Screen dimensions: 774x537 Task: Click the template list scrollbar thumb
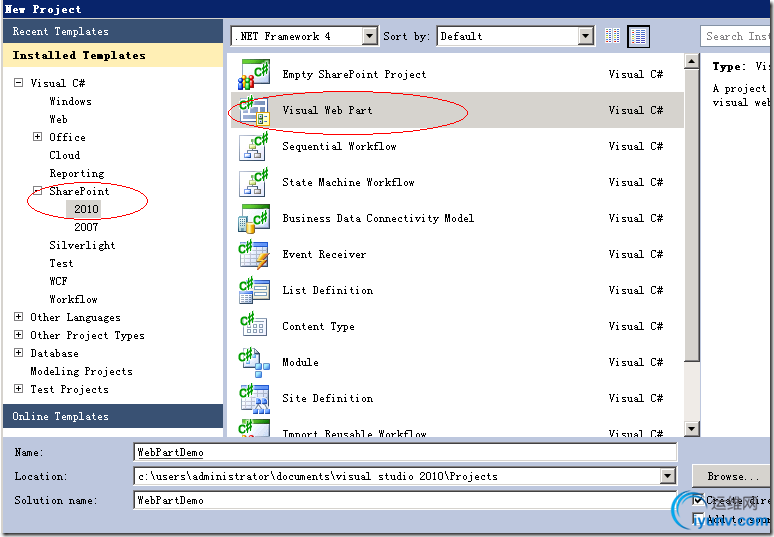pyautogui.click(x=692, y=216)
